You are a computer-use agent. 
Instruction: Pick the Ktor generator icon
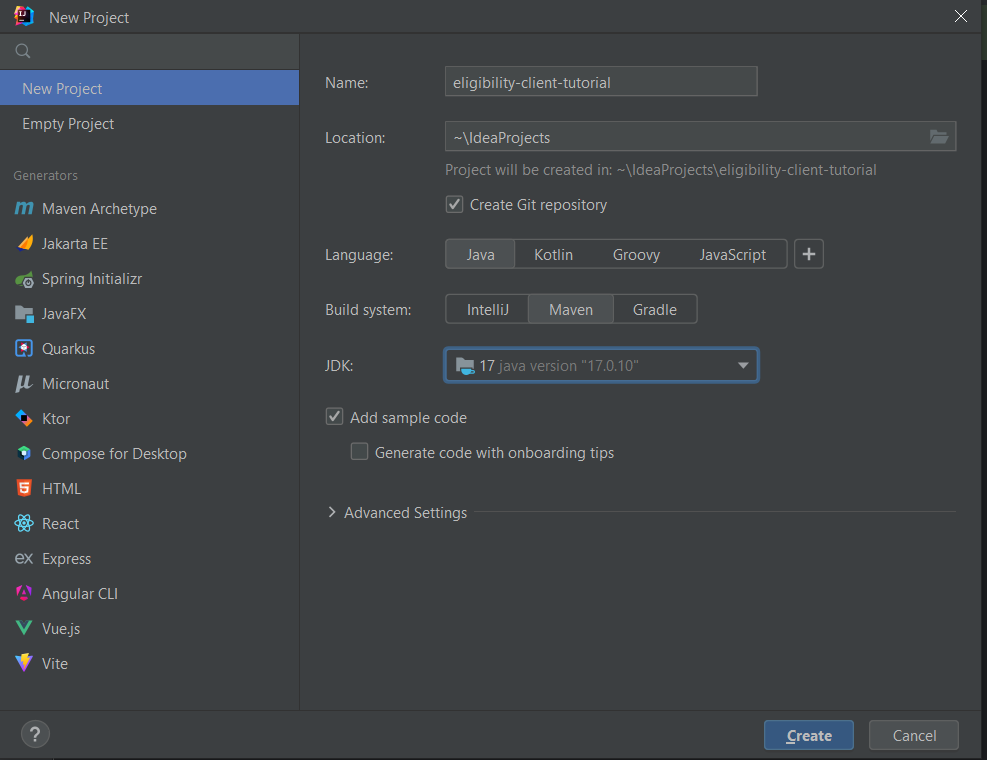24,419
